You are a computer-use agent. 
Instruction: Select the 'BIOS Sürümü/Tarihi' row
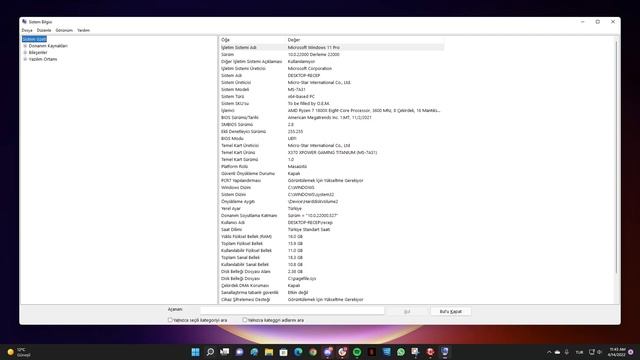pos(332,118)
